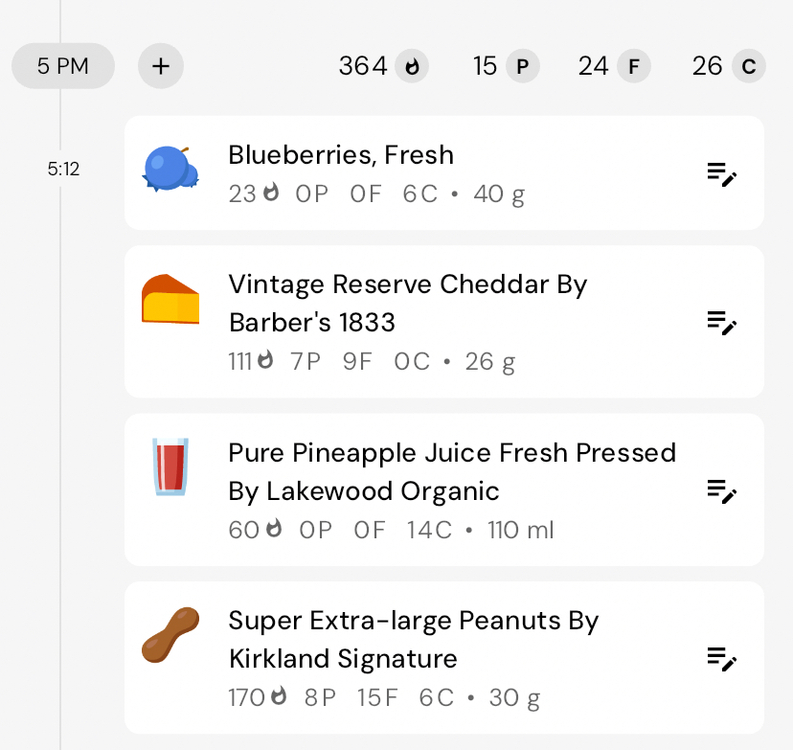The width and height of the screenshot is (793, 750).
Task: Click the peanut food icon
Action: 170,635
